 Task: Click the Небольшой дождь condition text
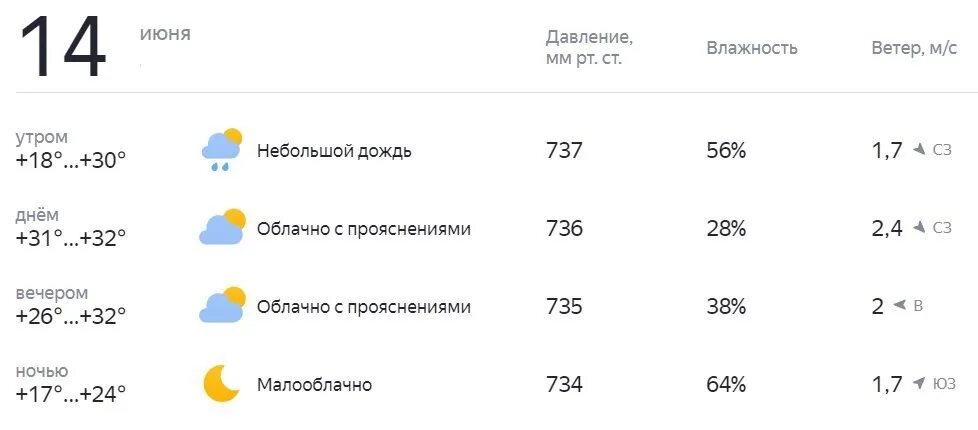click(334, 151)
